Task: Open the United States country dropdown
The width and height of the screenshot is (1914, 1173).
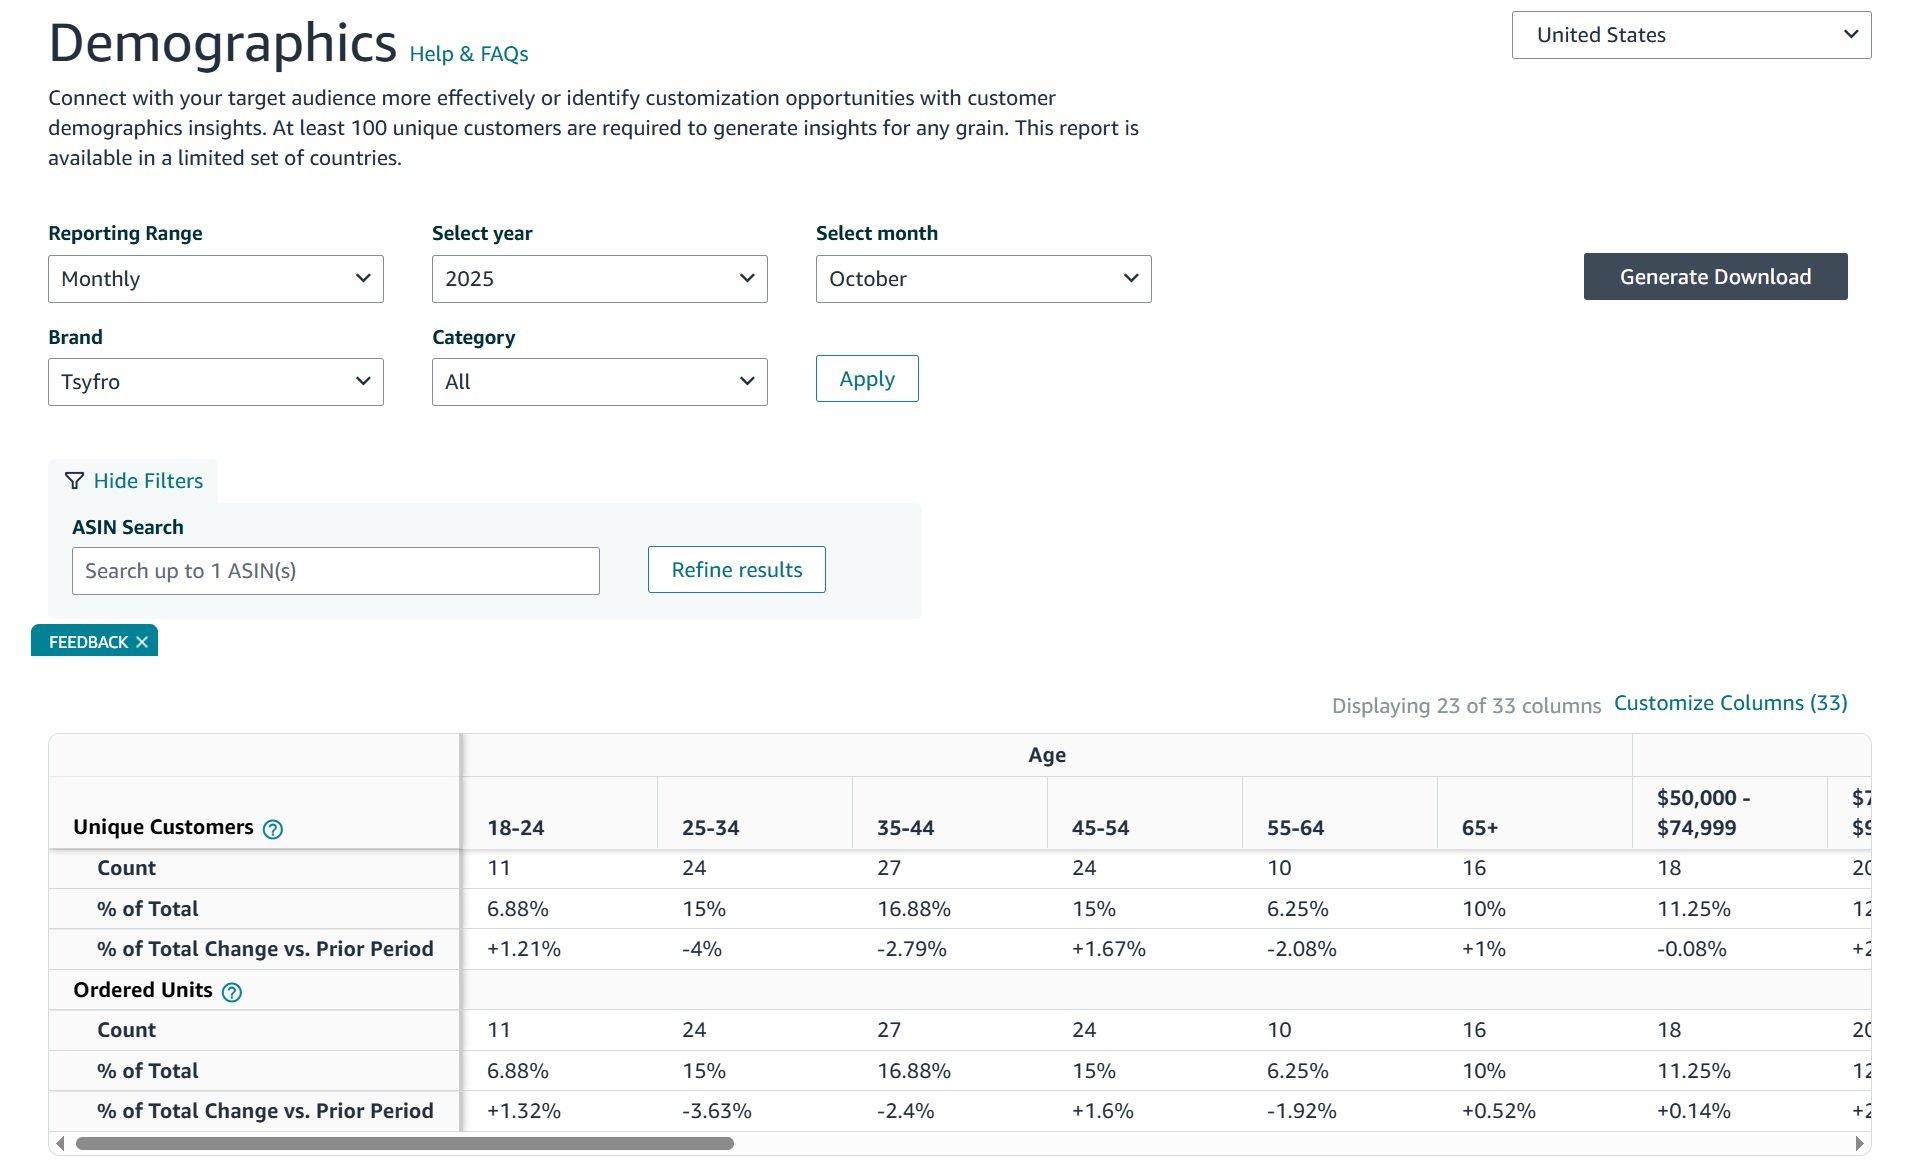Action: [x=1690, y=35]
